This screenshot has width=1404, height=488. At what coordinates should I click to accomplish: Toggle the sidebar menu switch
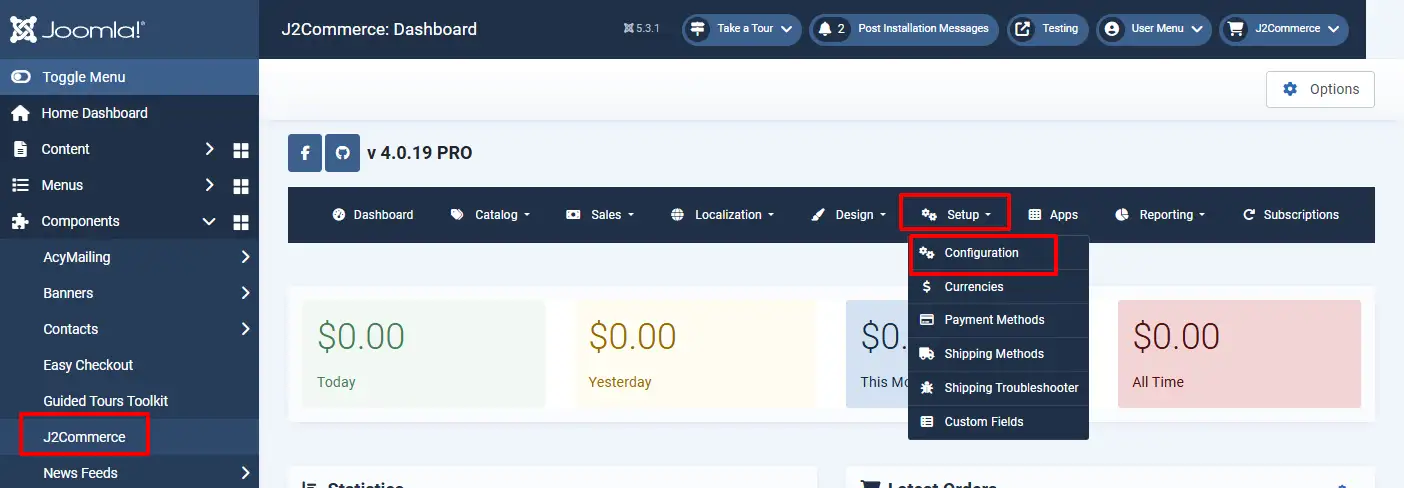21,77
